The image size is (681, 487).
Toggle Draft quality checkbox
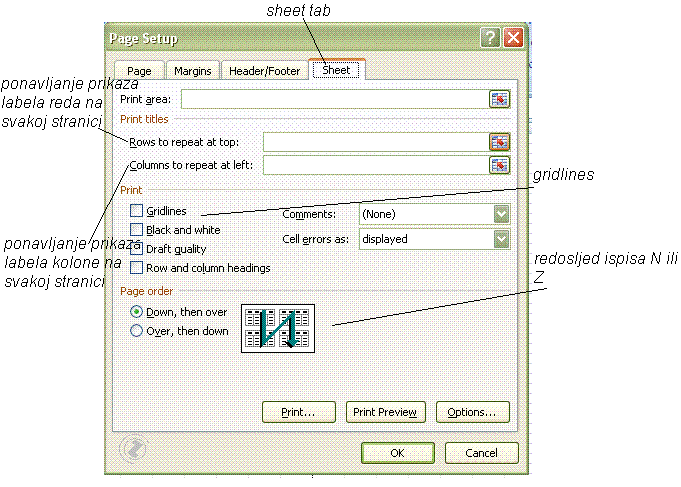(x=136, y=249)
